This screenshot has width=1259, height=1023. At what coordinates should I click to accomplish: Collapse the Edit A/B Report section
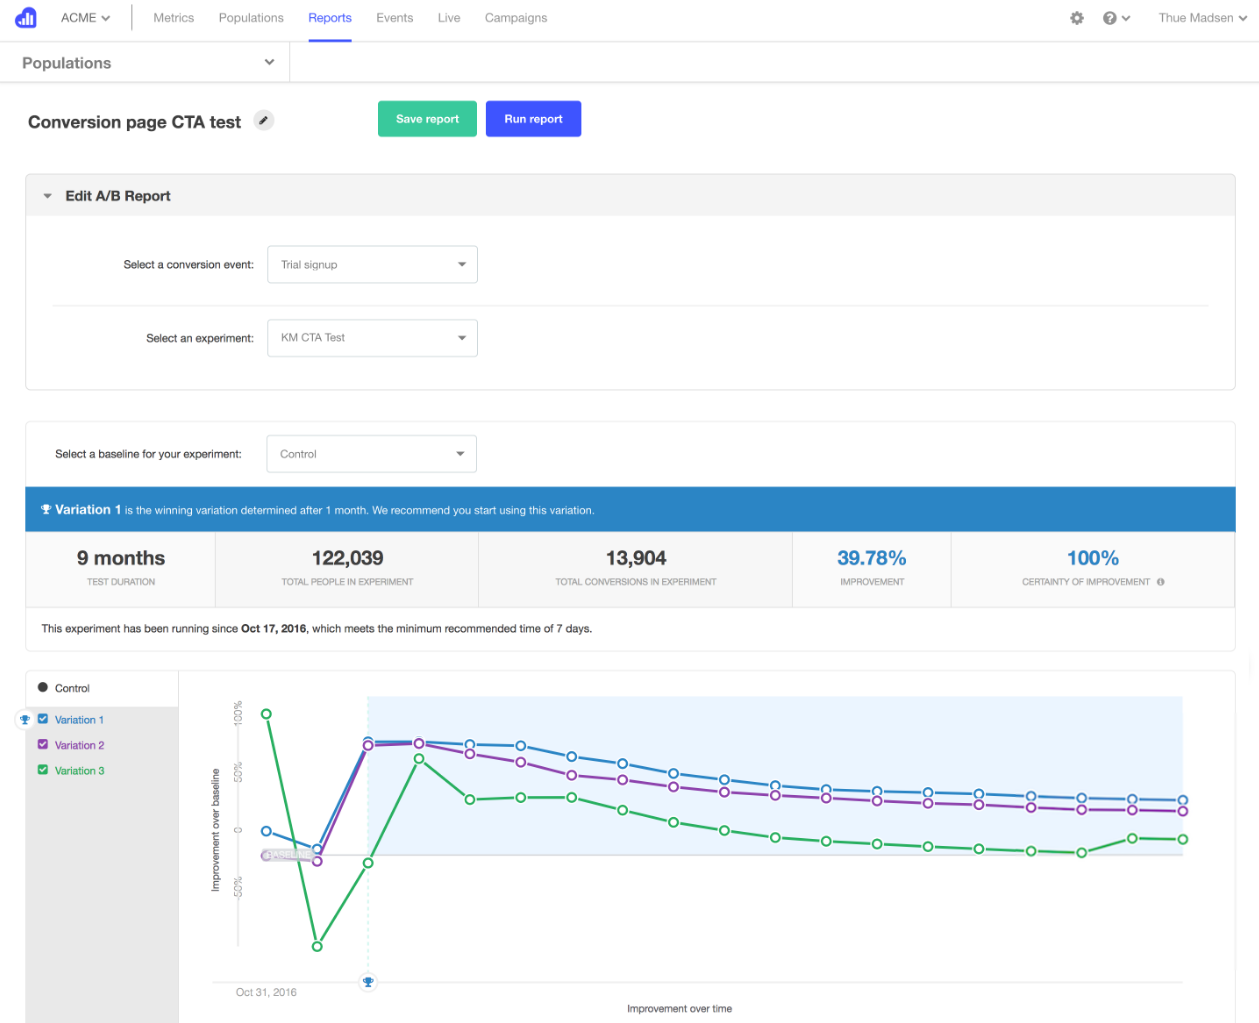point(47,195)
